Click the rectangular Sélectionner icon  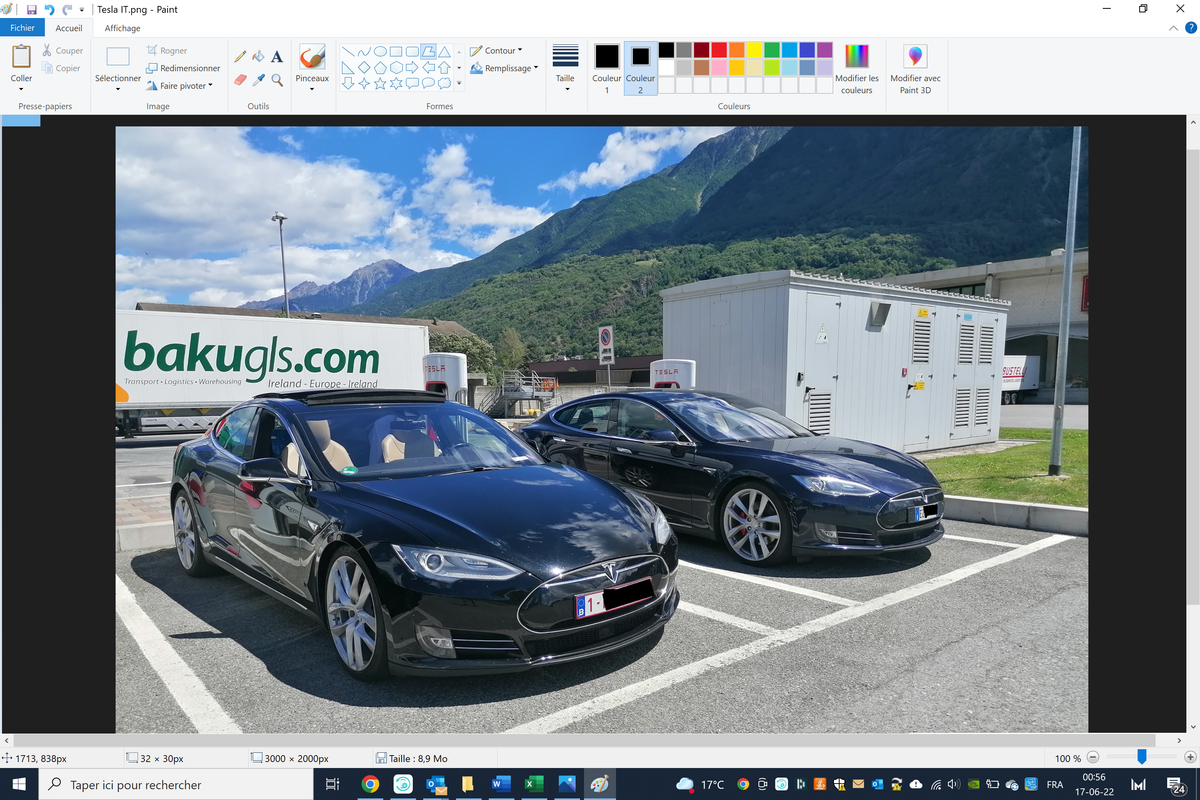118,57
